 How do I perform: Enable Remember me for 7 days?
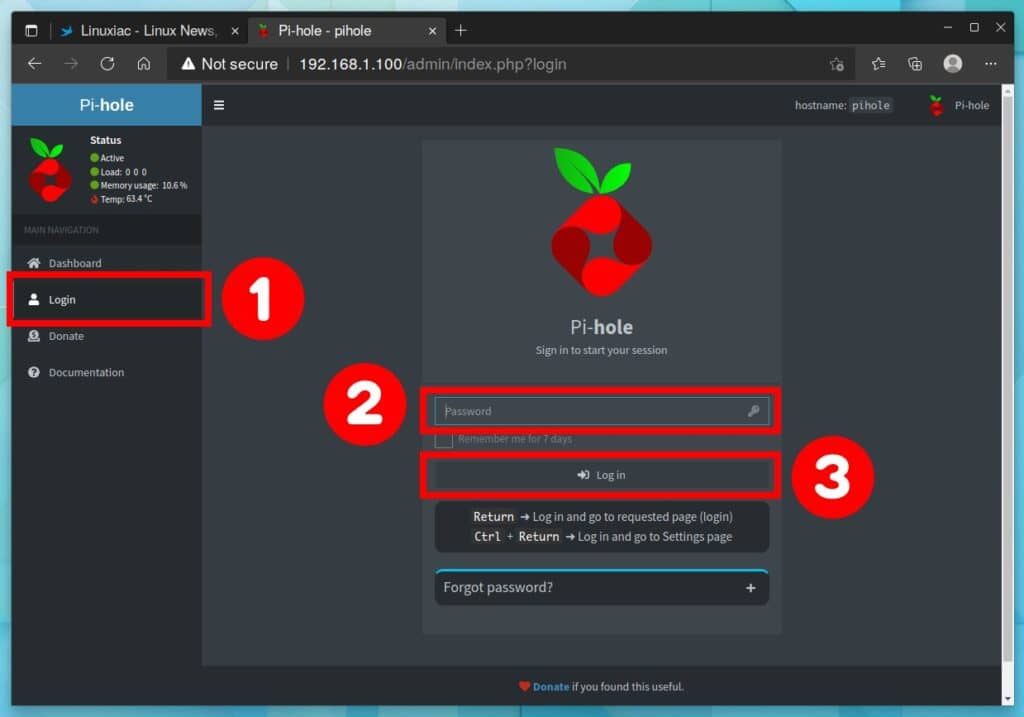pos(443,439)
